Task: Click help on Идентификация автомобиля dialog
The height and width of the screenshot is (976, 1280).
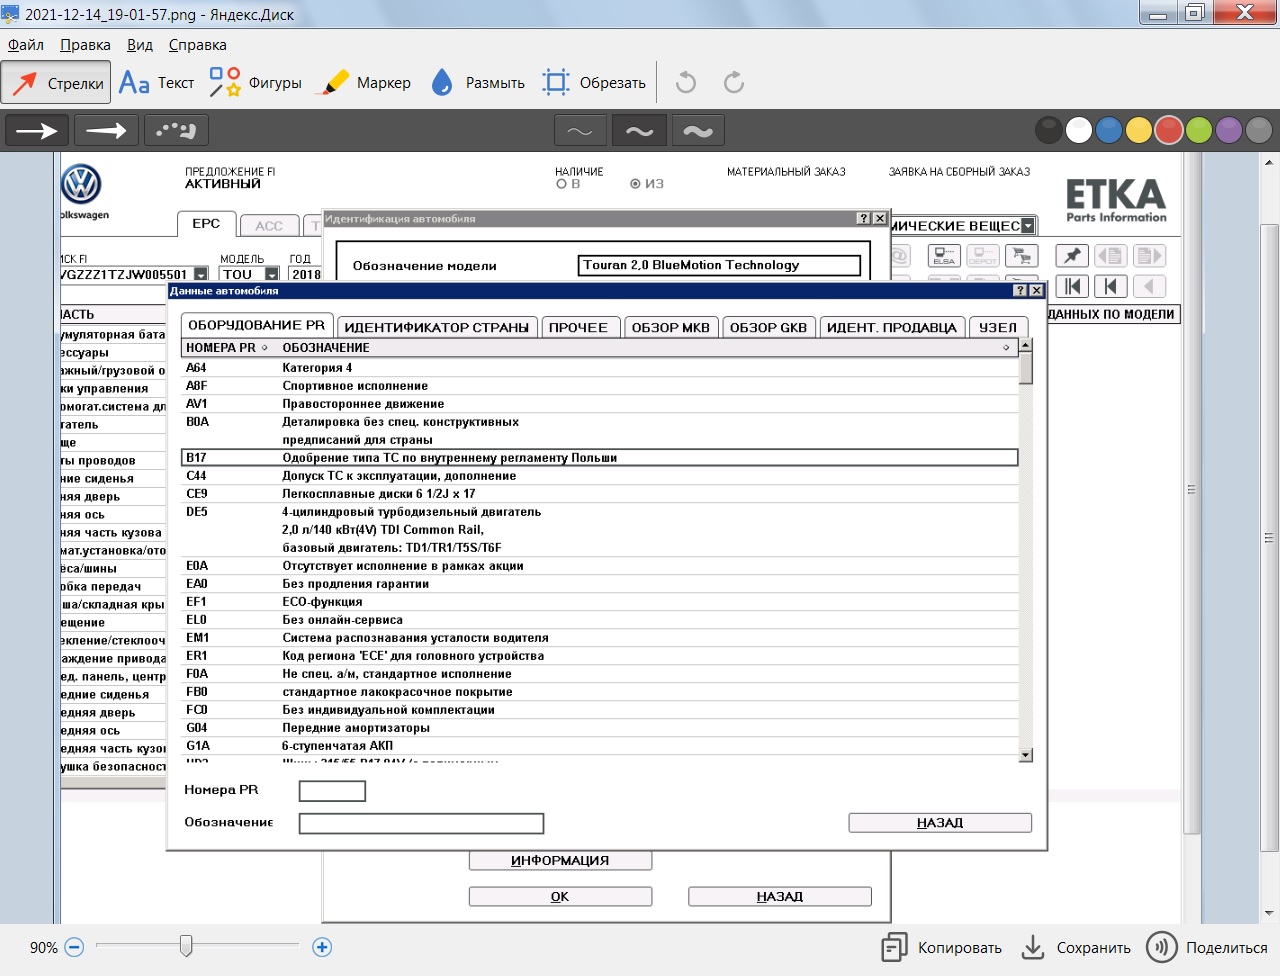Action: point(863,218)
